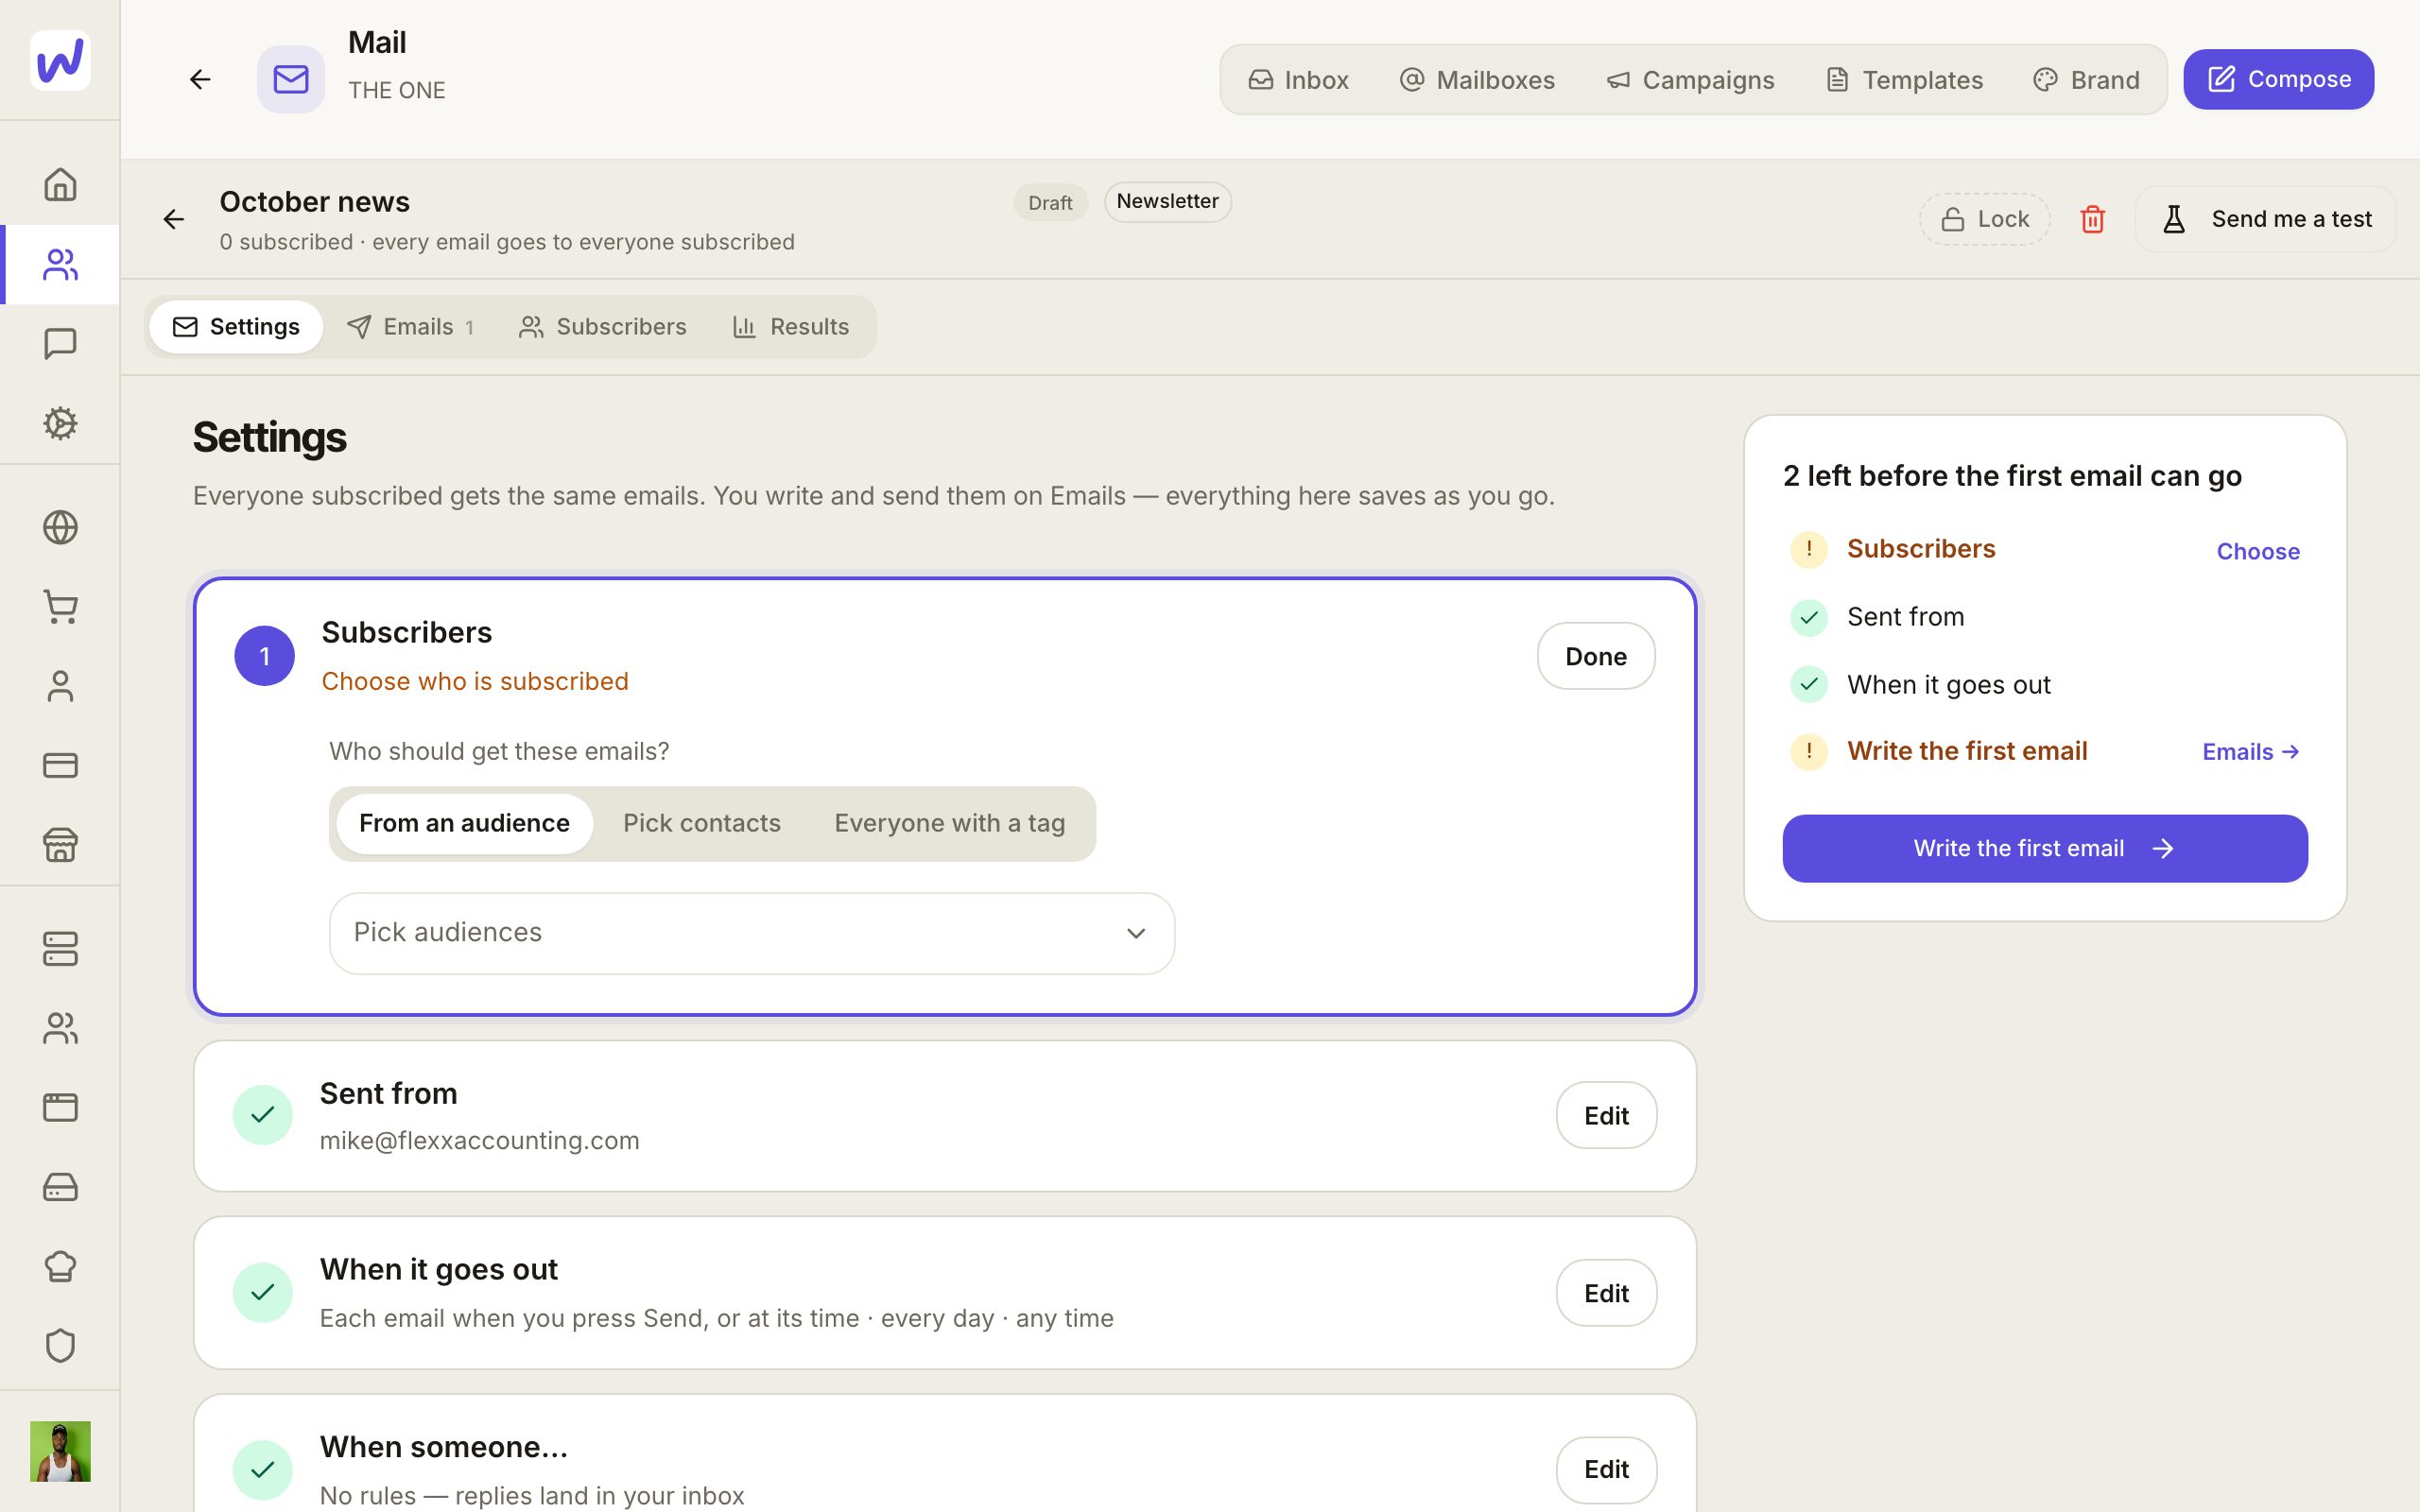Click the Mail envelope app icon

[x=291, y=79]
